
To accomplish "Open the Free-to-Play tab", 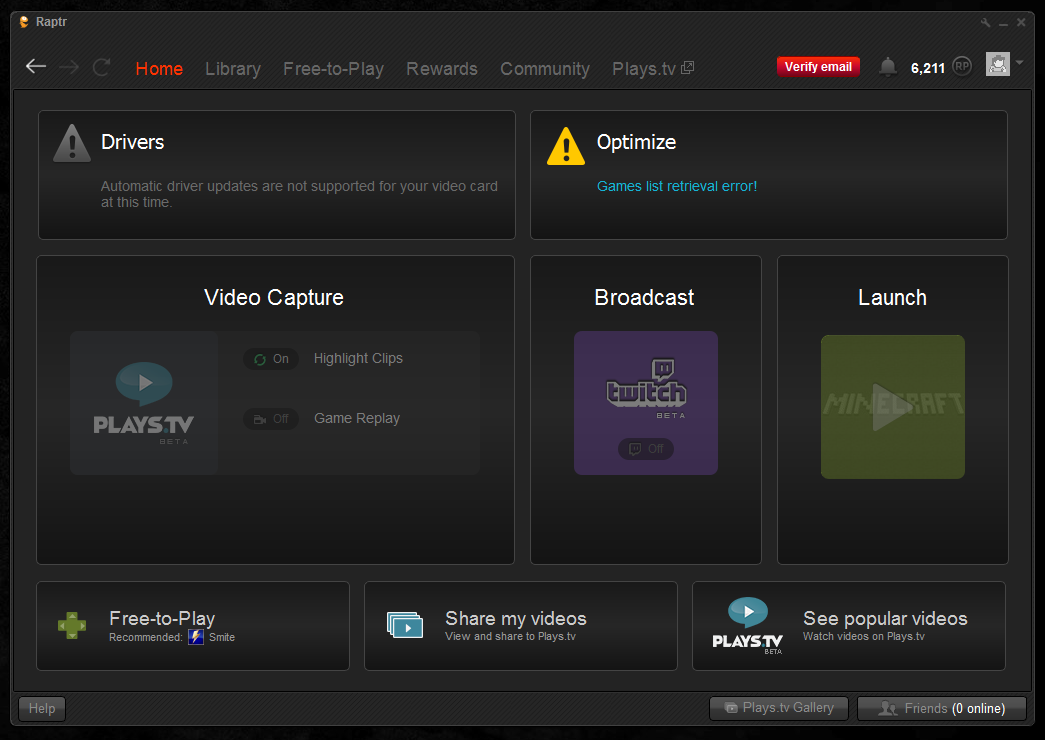I will pyautogui.click(x=333, y=69).
